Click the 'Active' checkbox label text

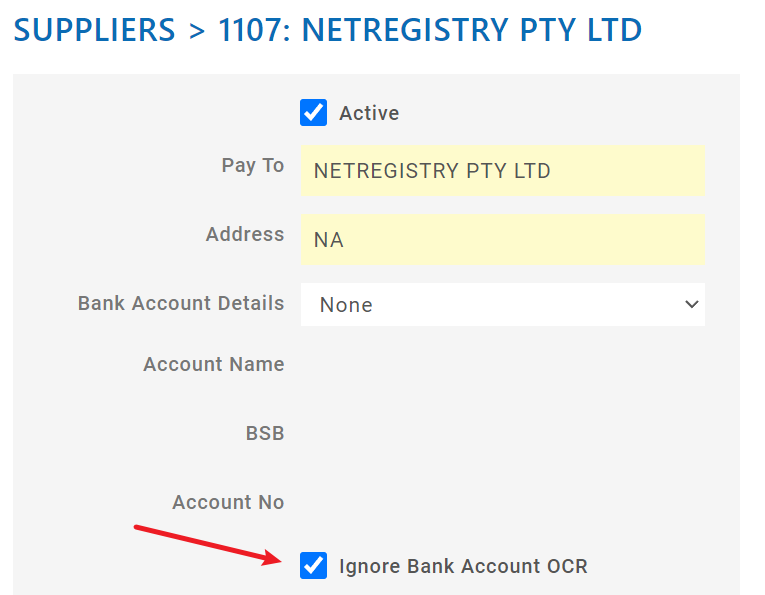pos(369,113)
